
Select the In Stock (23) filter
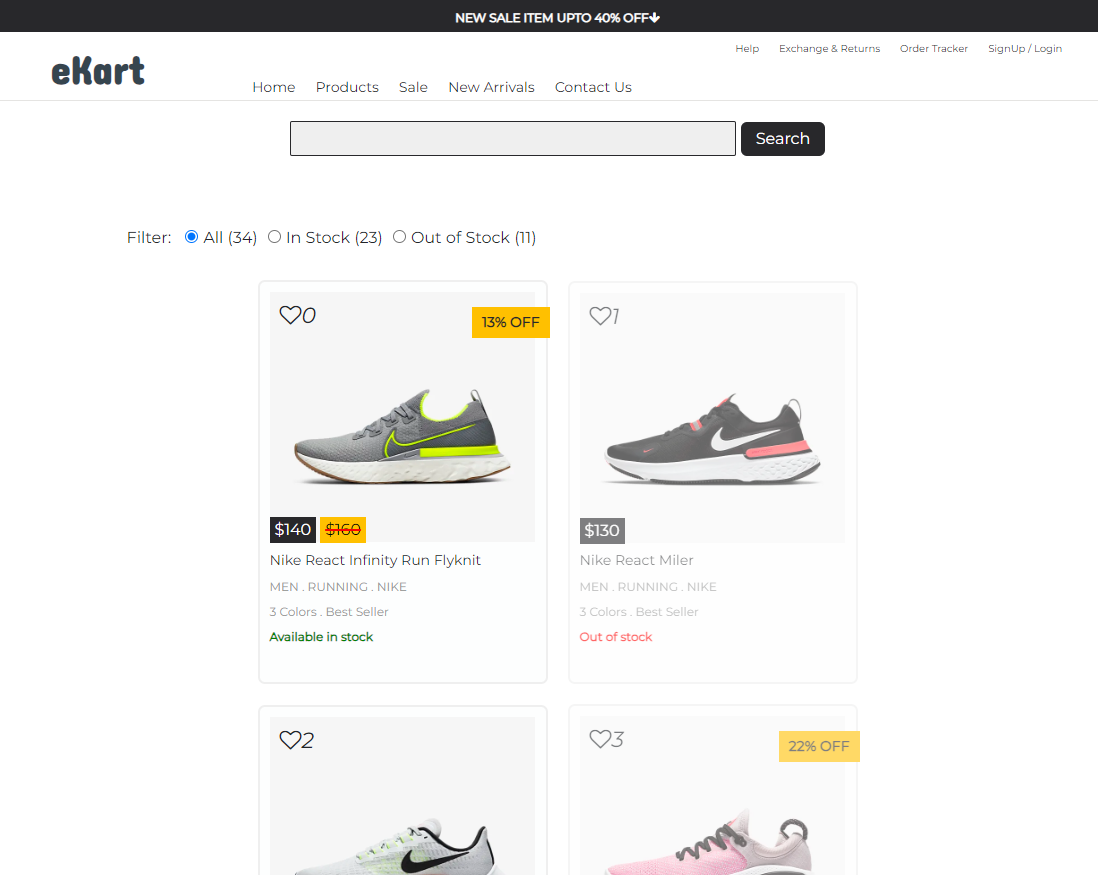click(x=274, y=237)
